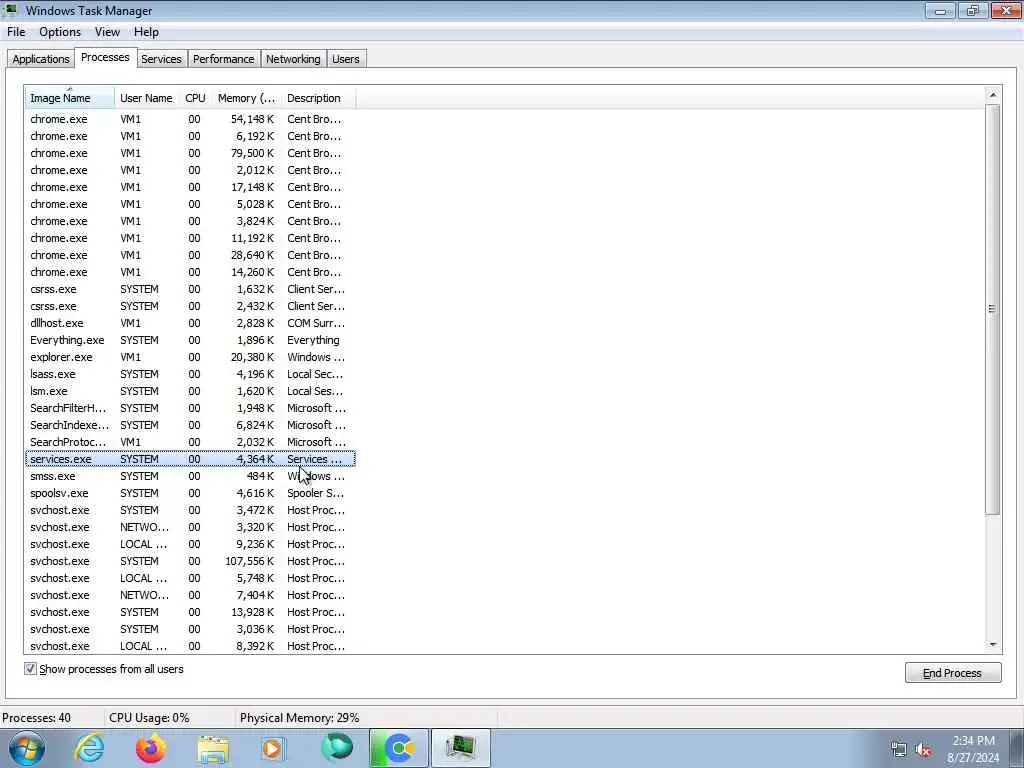Select the lsass.exe process
This screenshot has width=1024, height=768.
[x=190, y=374]
